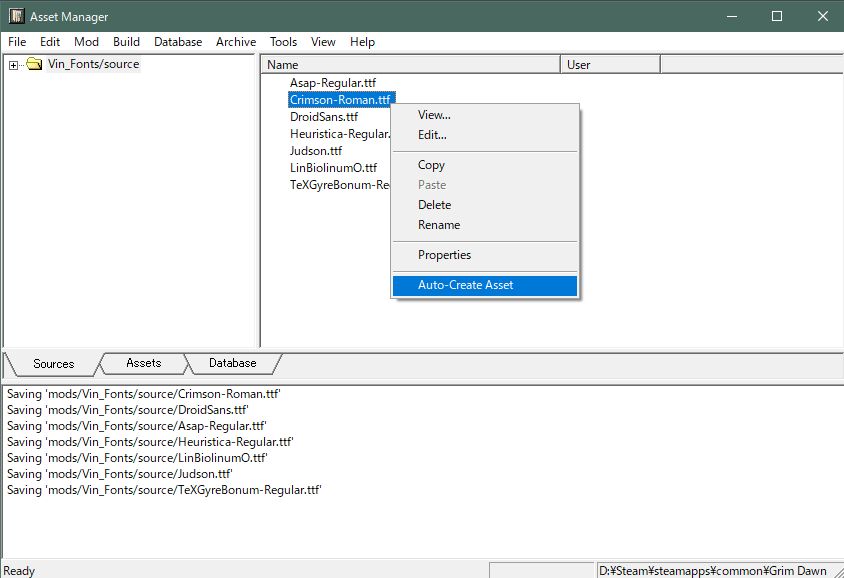Select Edit... in the context menu

click(x=432, y=135)
